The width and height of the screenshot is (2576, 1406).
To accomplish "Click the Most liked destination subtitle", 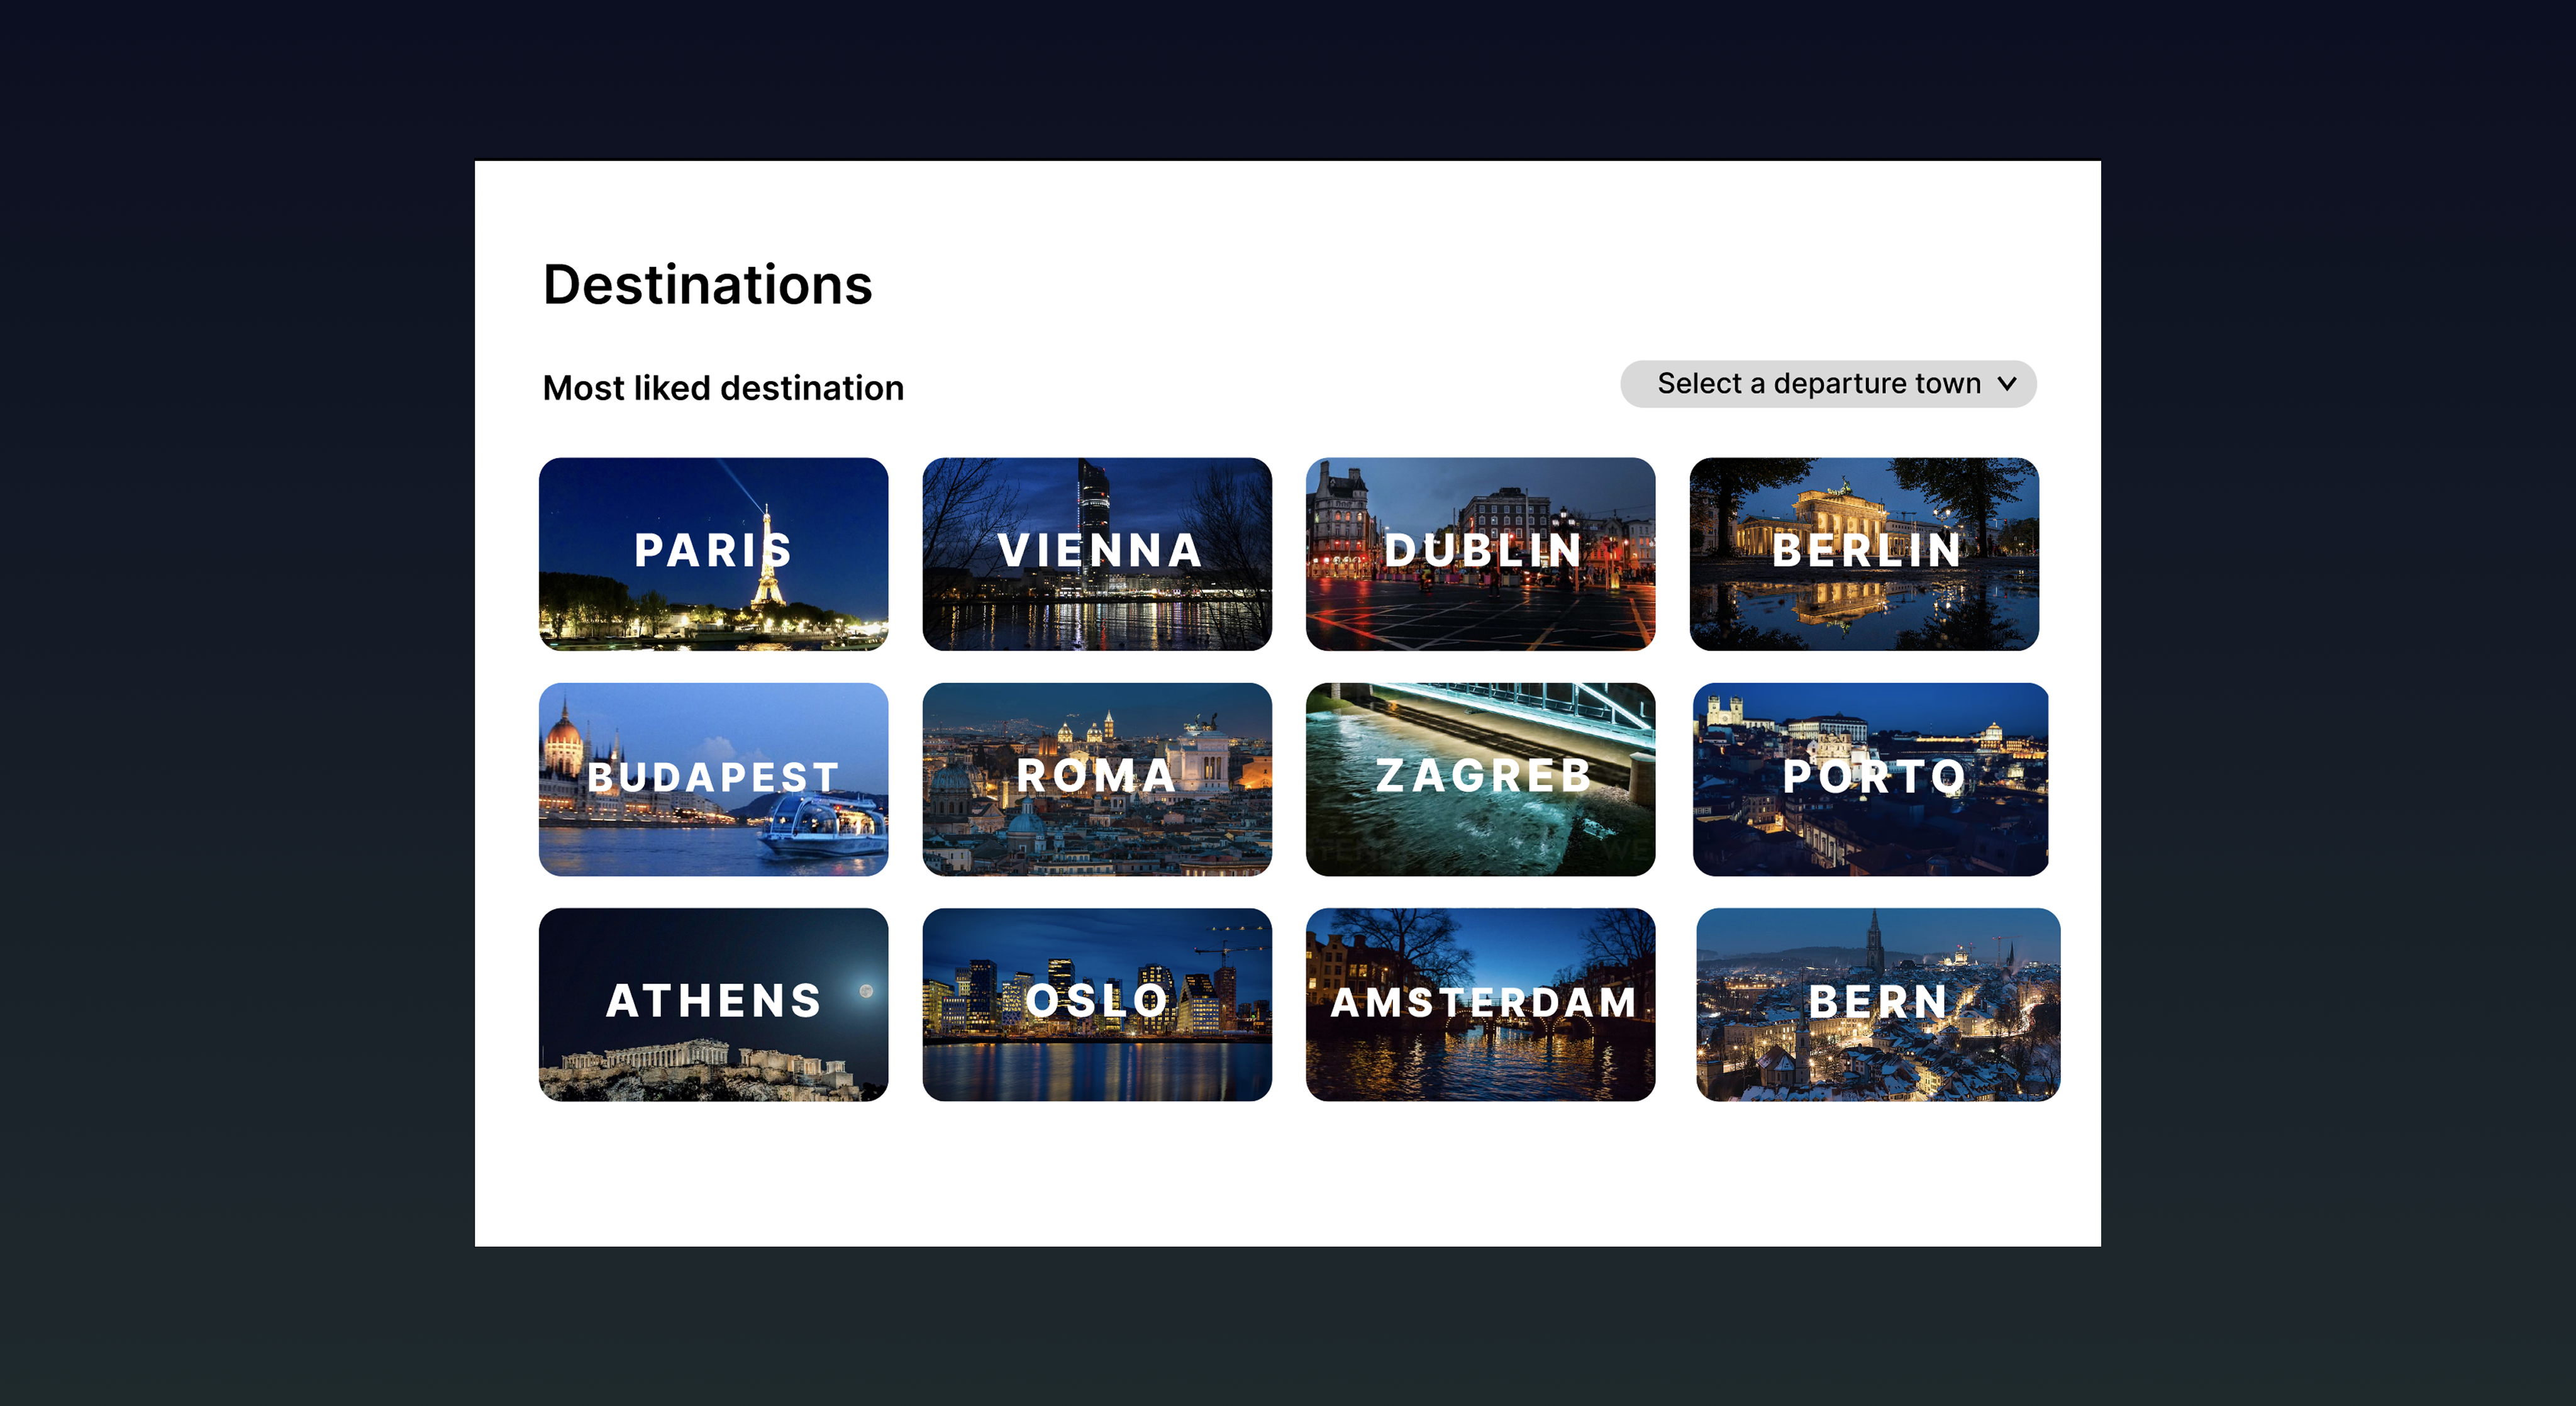I will click(x=722, y=388).
